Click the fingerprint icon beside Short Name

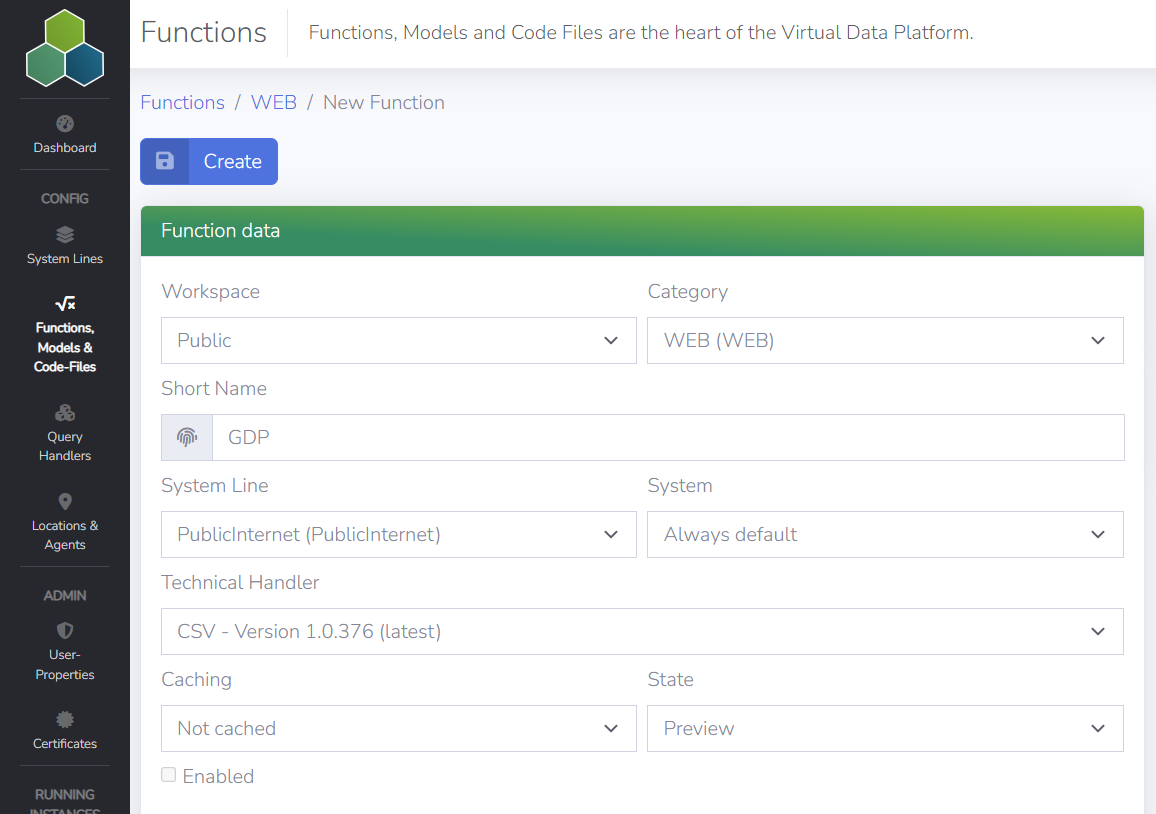pos(186,437)
